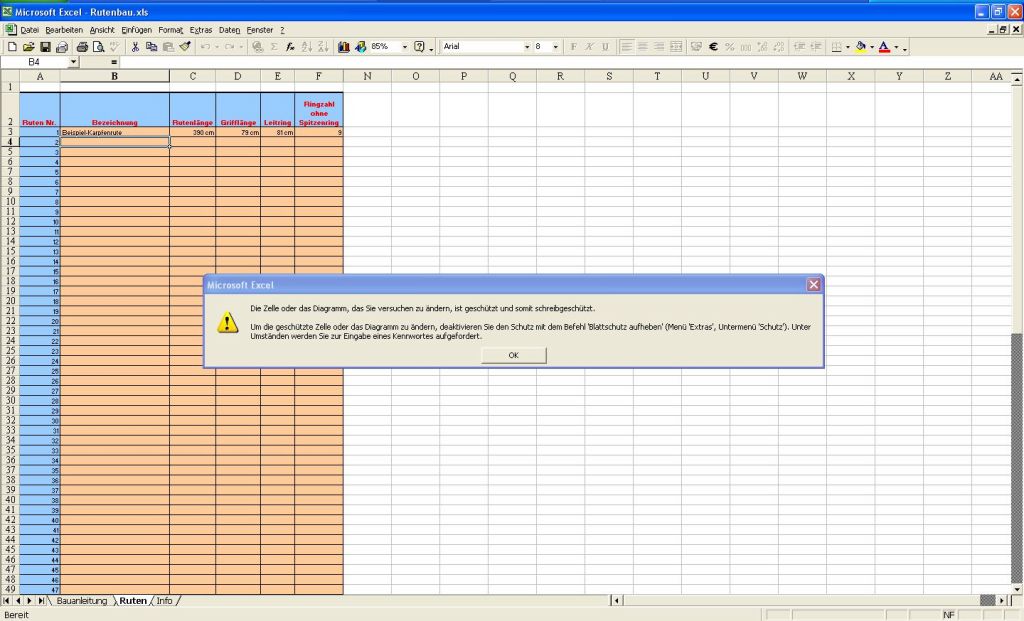Screen dimensions: 1024x621
Task: Select the Format Painter brush icon
Action: click(x=185, y=47)
